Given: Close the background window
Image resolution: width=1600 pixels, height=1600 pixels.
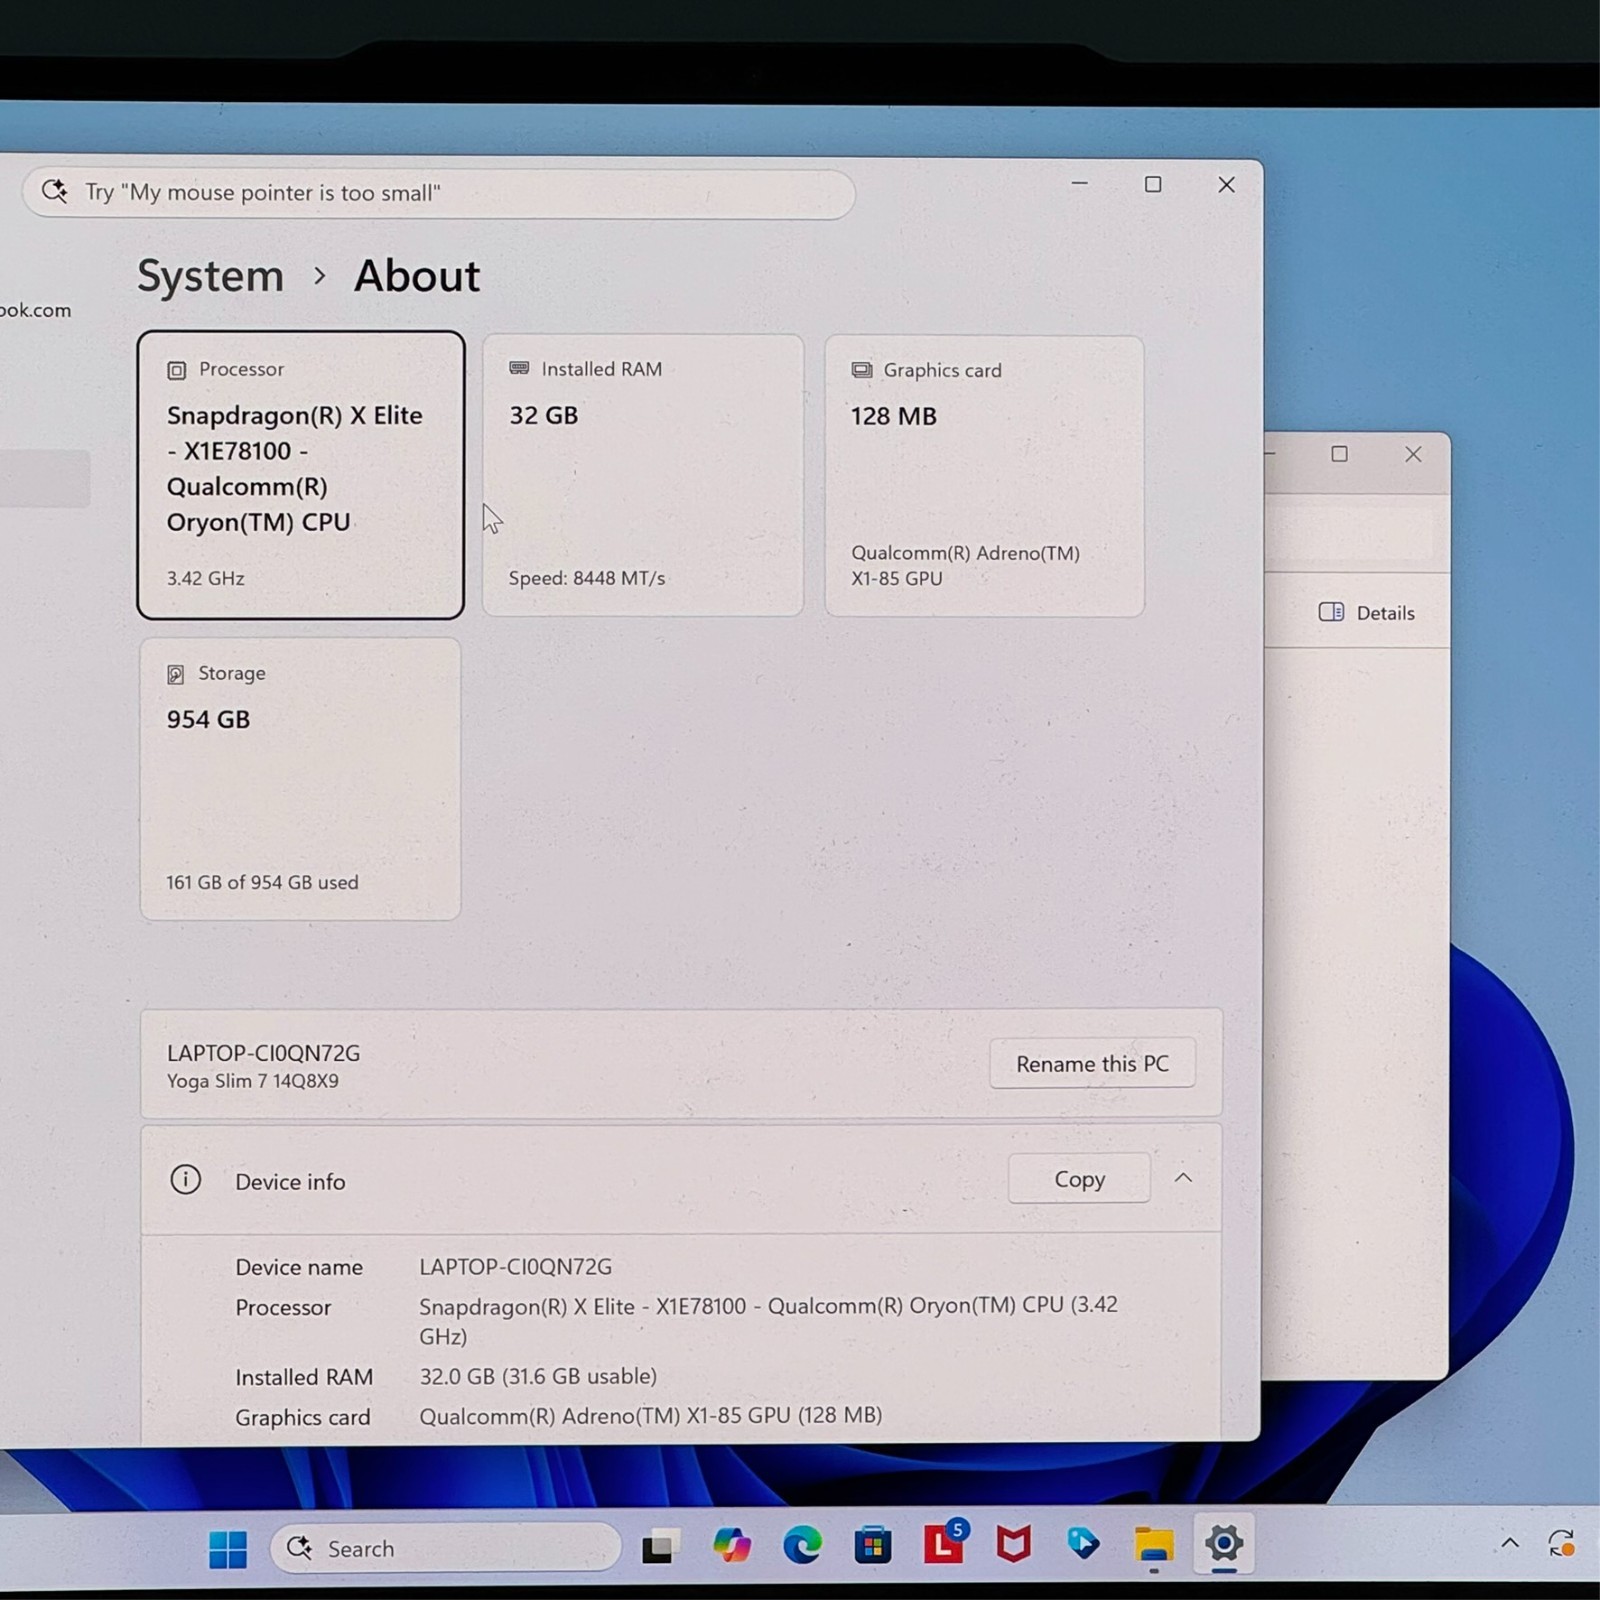Looking at the screenshot, I should coord(1413,454).
